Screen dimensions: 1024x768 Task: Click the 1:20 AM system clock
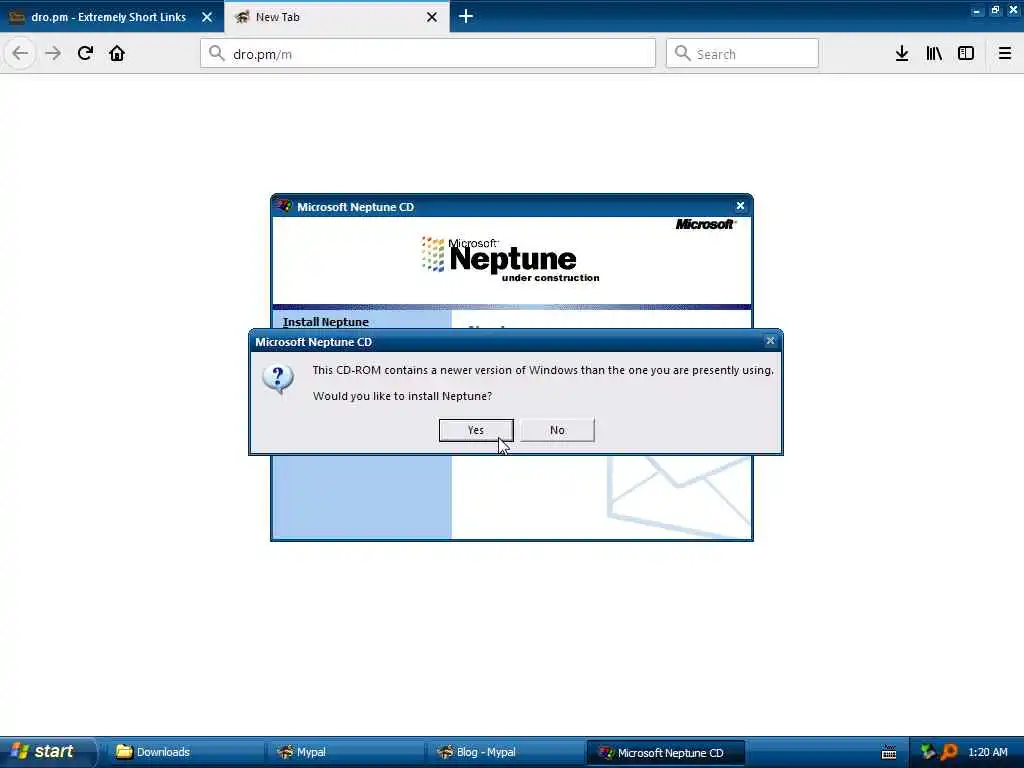point(988,752)
